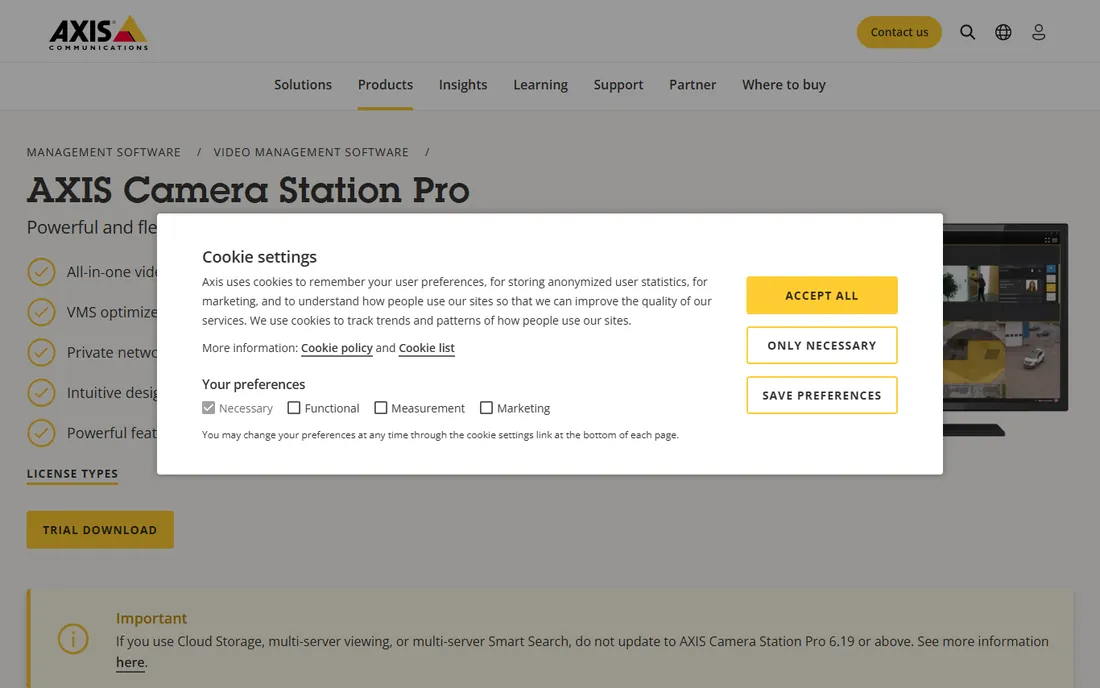This screenshot has width=1100, height=688.
Task: Enable the Marketing cookies checkbox
Action: click(486, 407)
